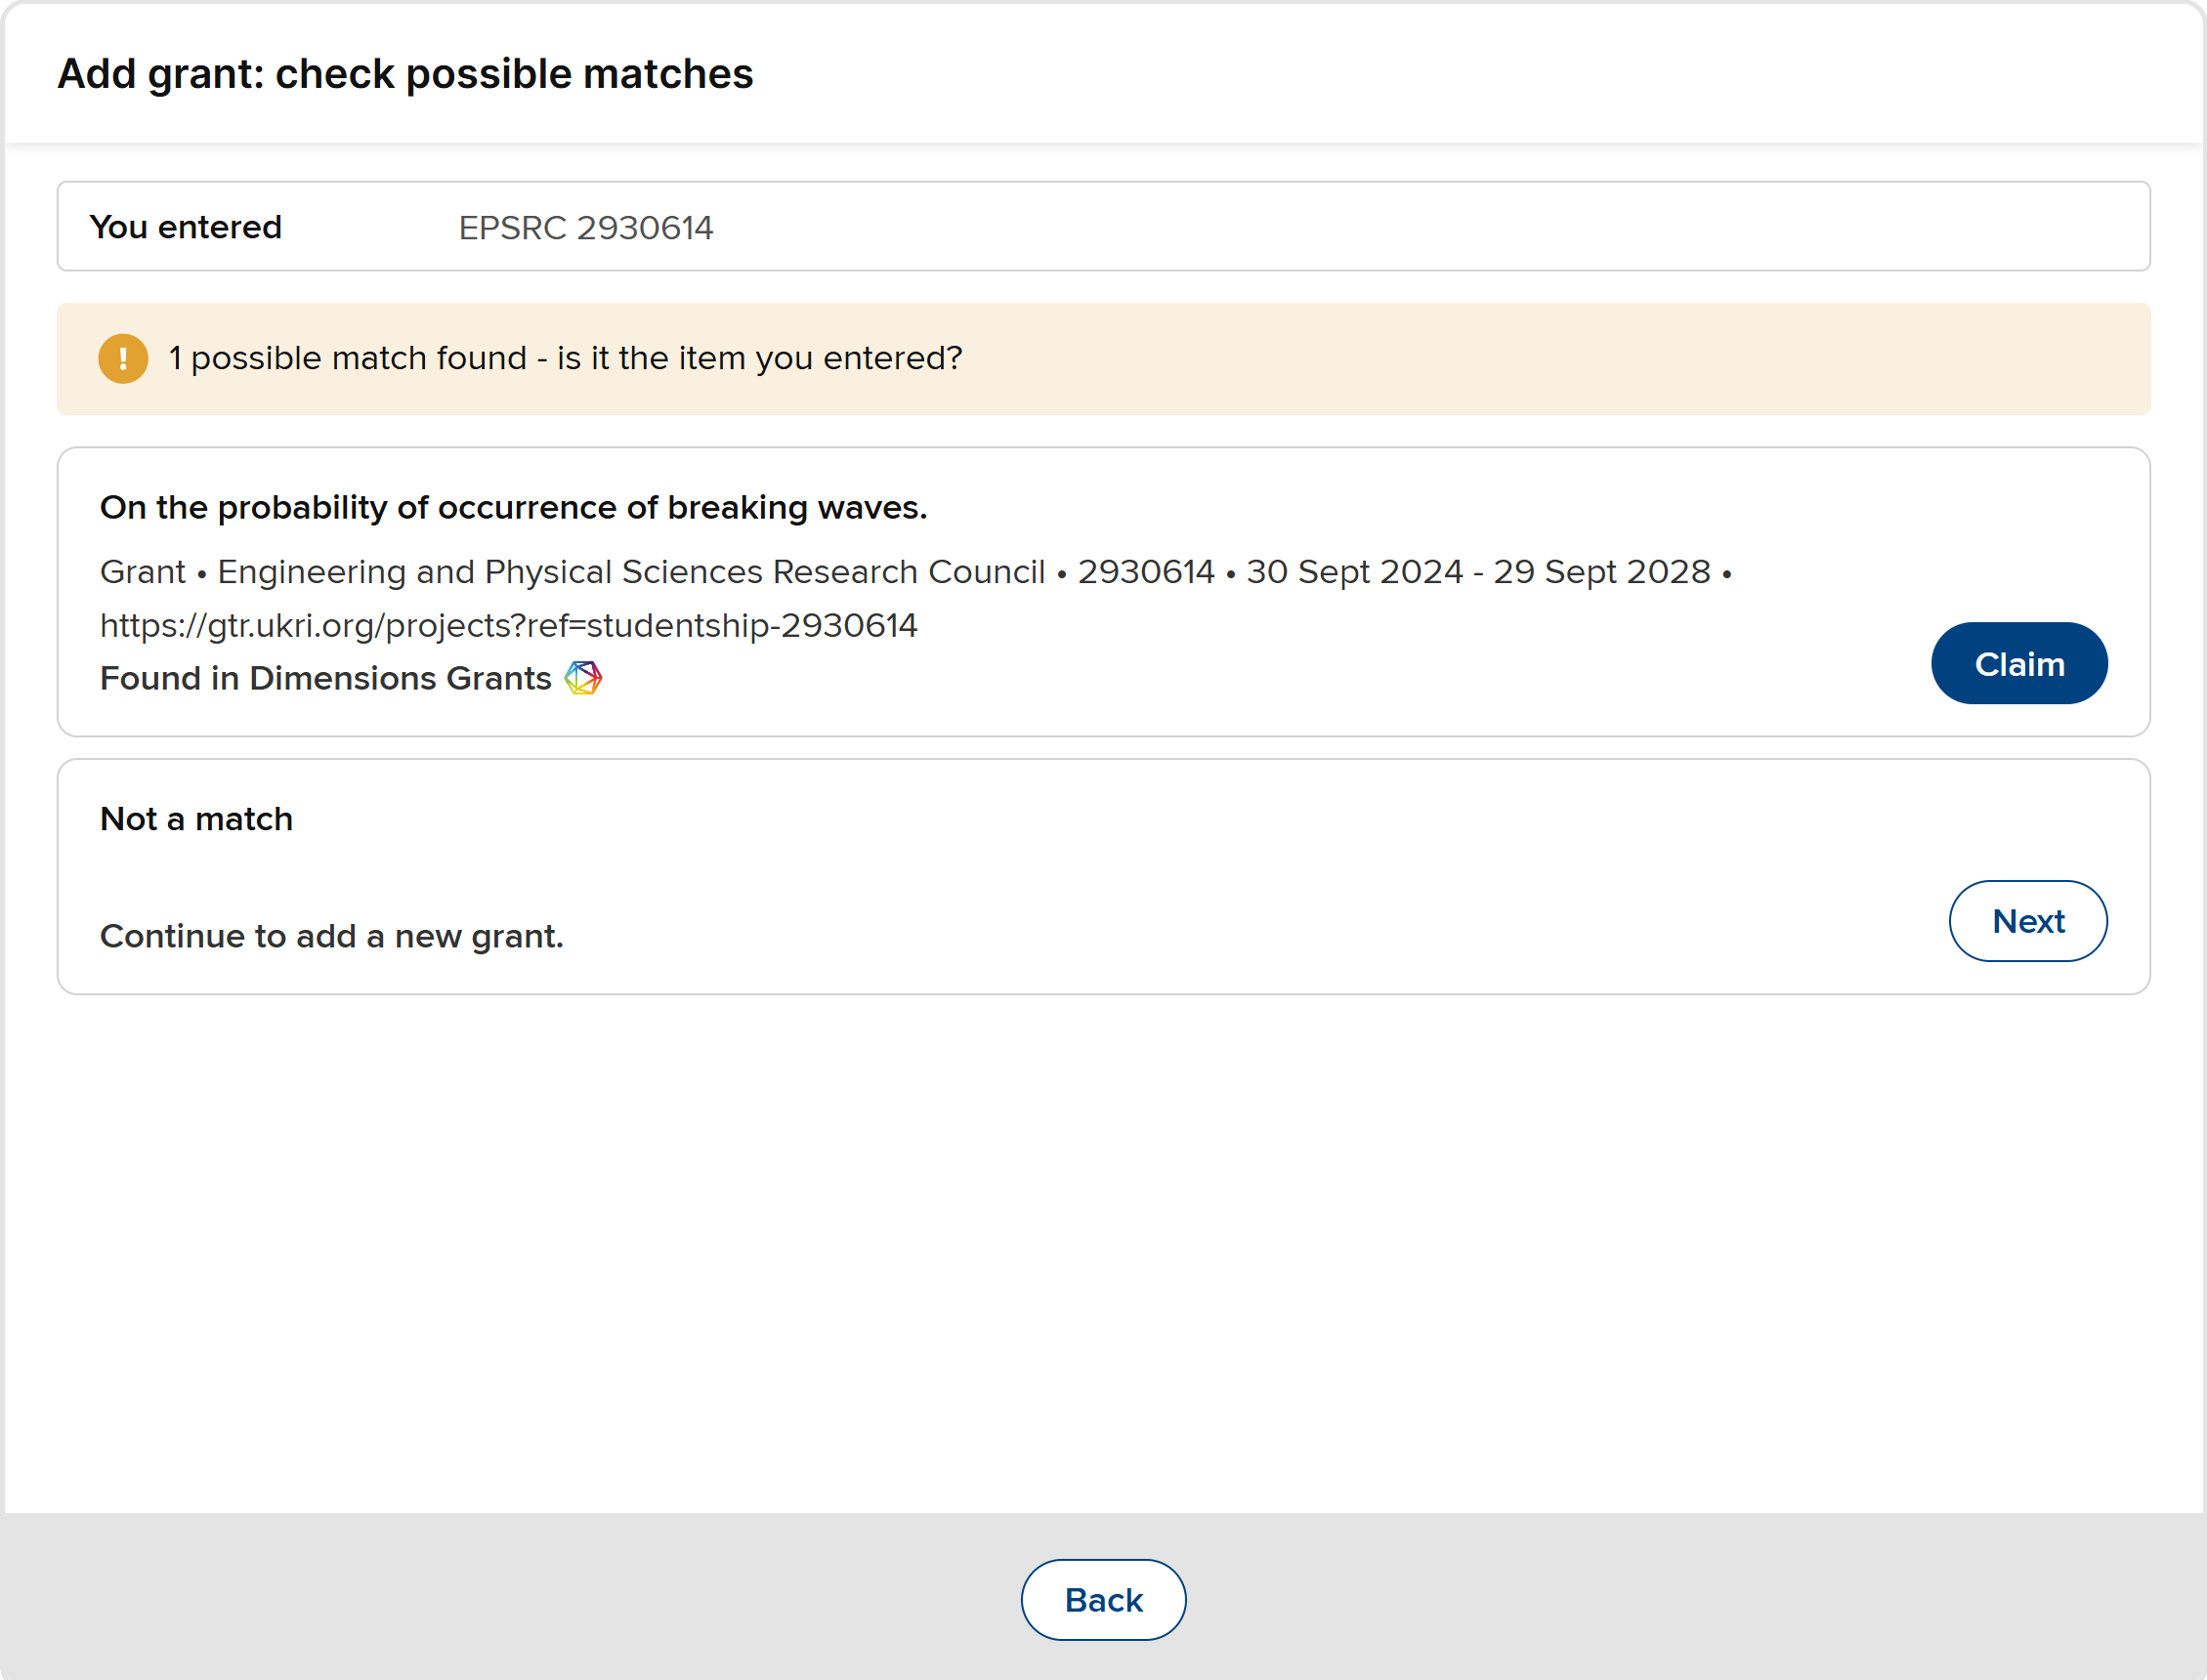Click "Engineering and Physical Sciences Research Council" funder

tap(631, 572)
